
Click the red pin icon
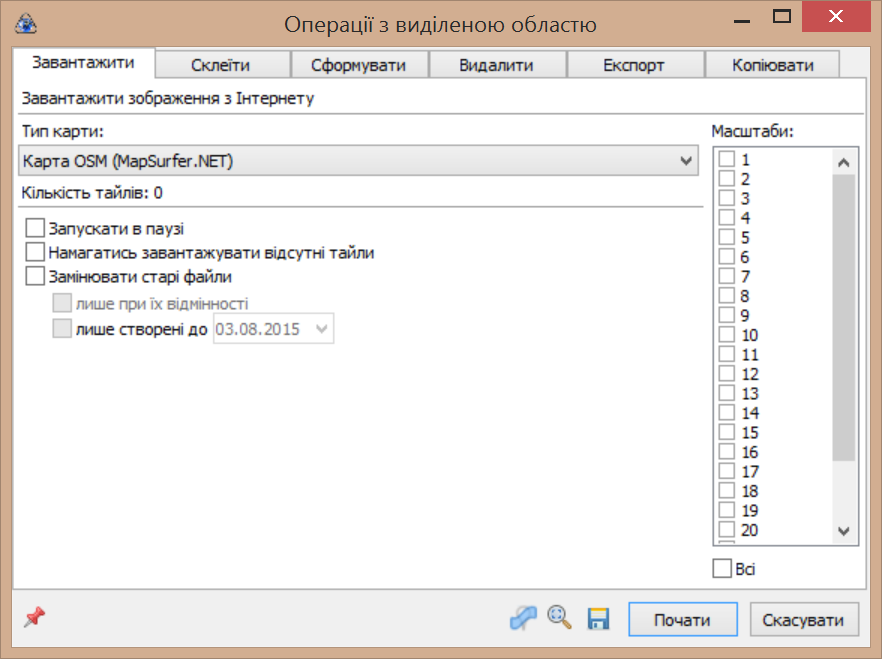click(34, 619)
